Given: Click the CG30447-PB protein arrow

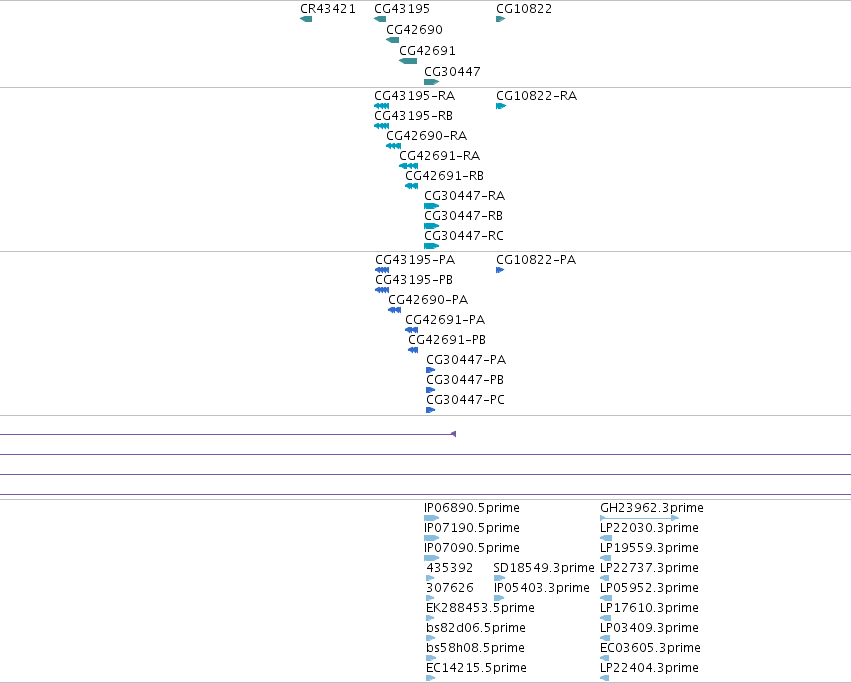Looking at the screenshot, I should click(x=430, y=390).
